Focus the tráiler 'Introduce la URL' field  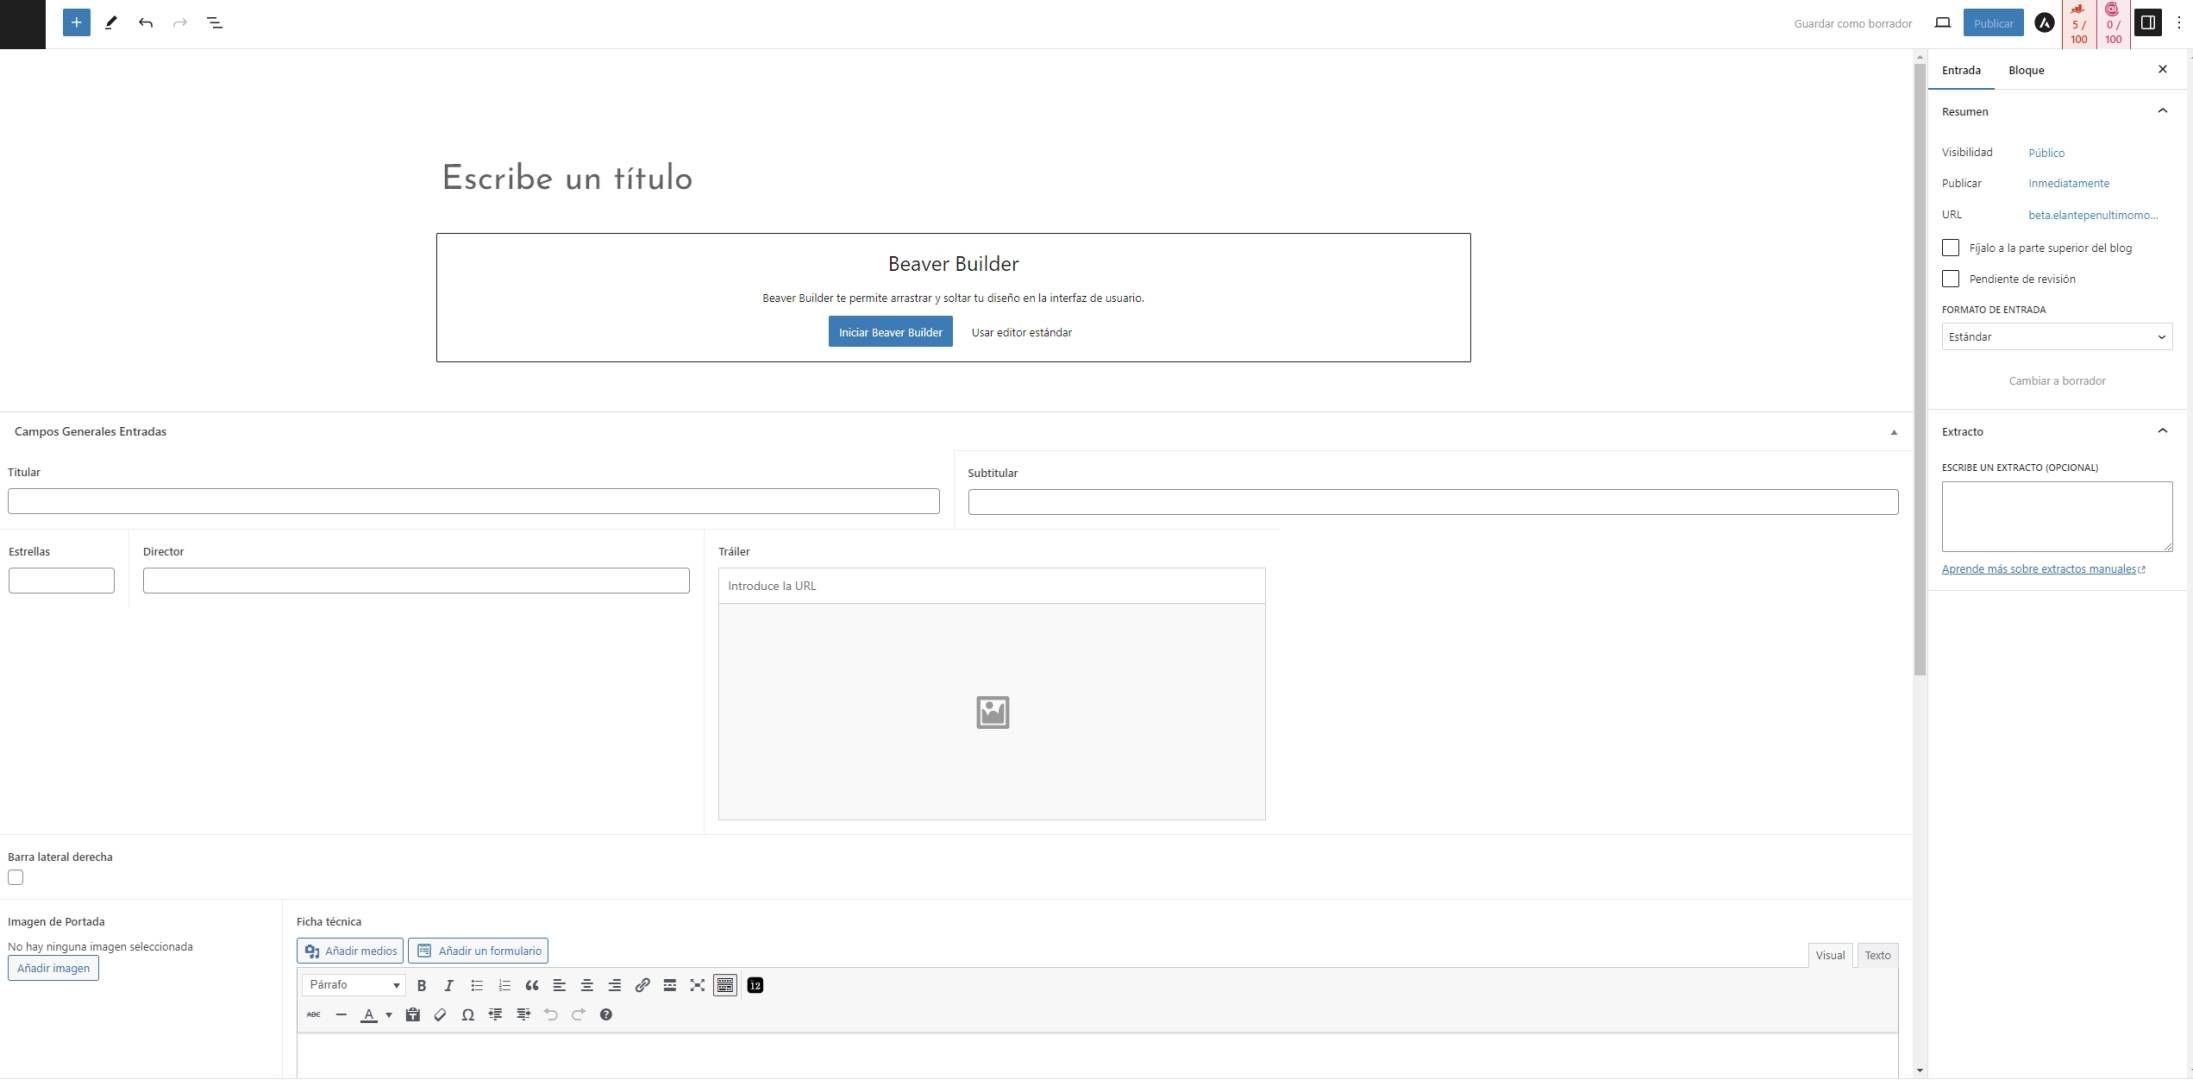[991, 586]
